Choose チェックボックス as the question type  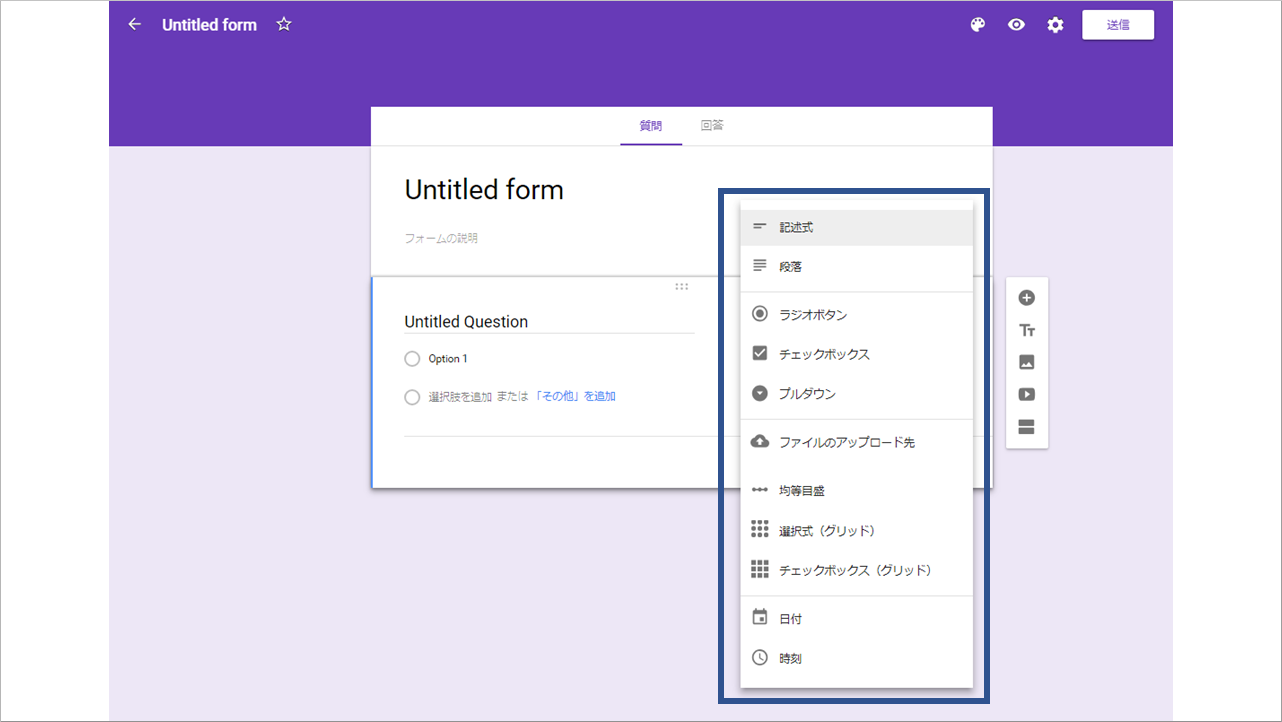[823, 353]
